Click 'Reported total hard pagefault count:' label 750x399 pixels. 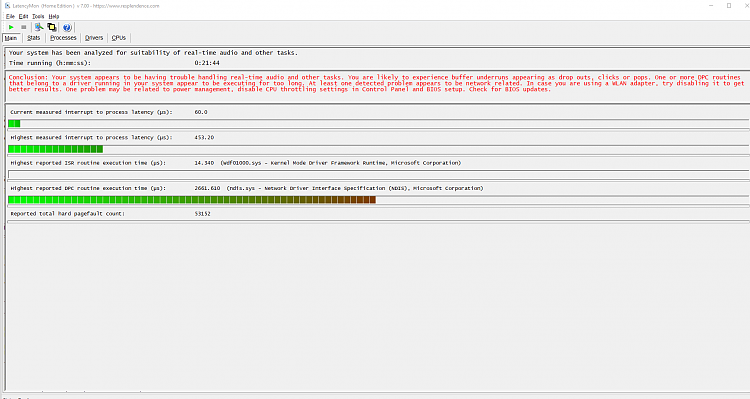[x=67, y=214]
